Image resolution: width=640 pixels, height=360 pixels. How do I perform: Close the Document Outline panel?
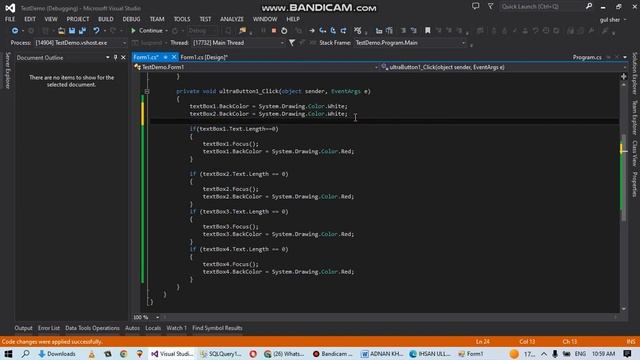point(123,58)
